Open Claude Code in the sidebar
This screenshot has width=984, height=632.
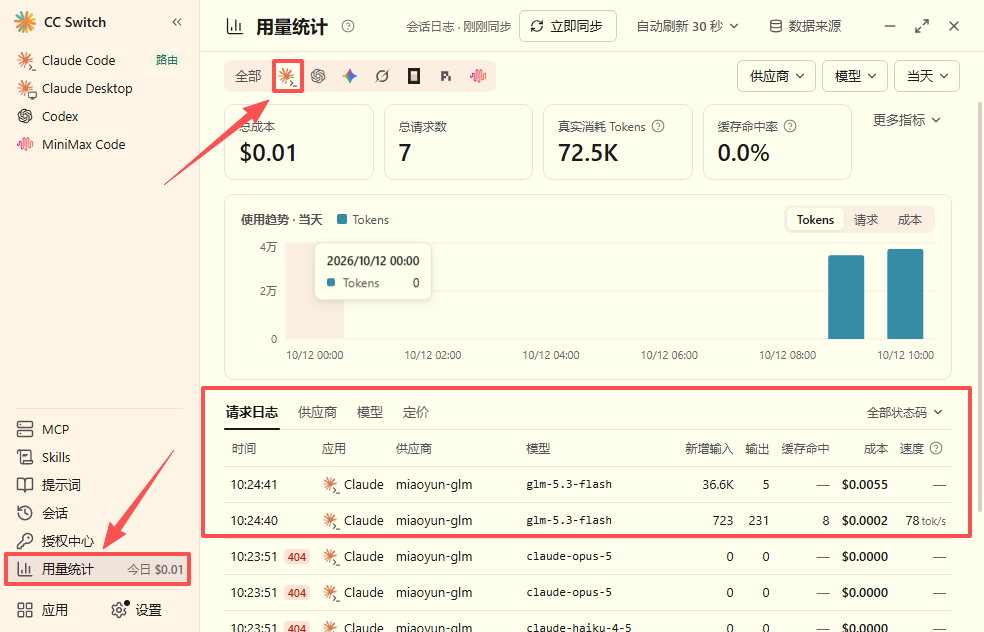(x=78, y=60)
